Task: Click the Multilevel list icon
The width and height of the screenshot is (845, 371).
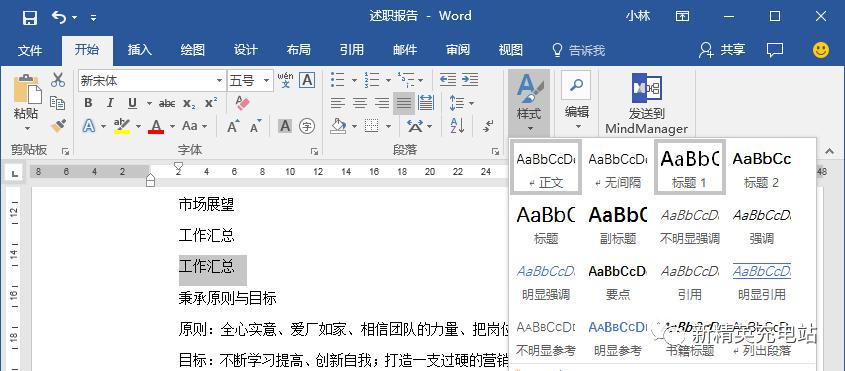Action: tap(406, 80)
